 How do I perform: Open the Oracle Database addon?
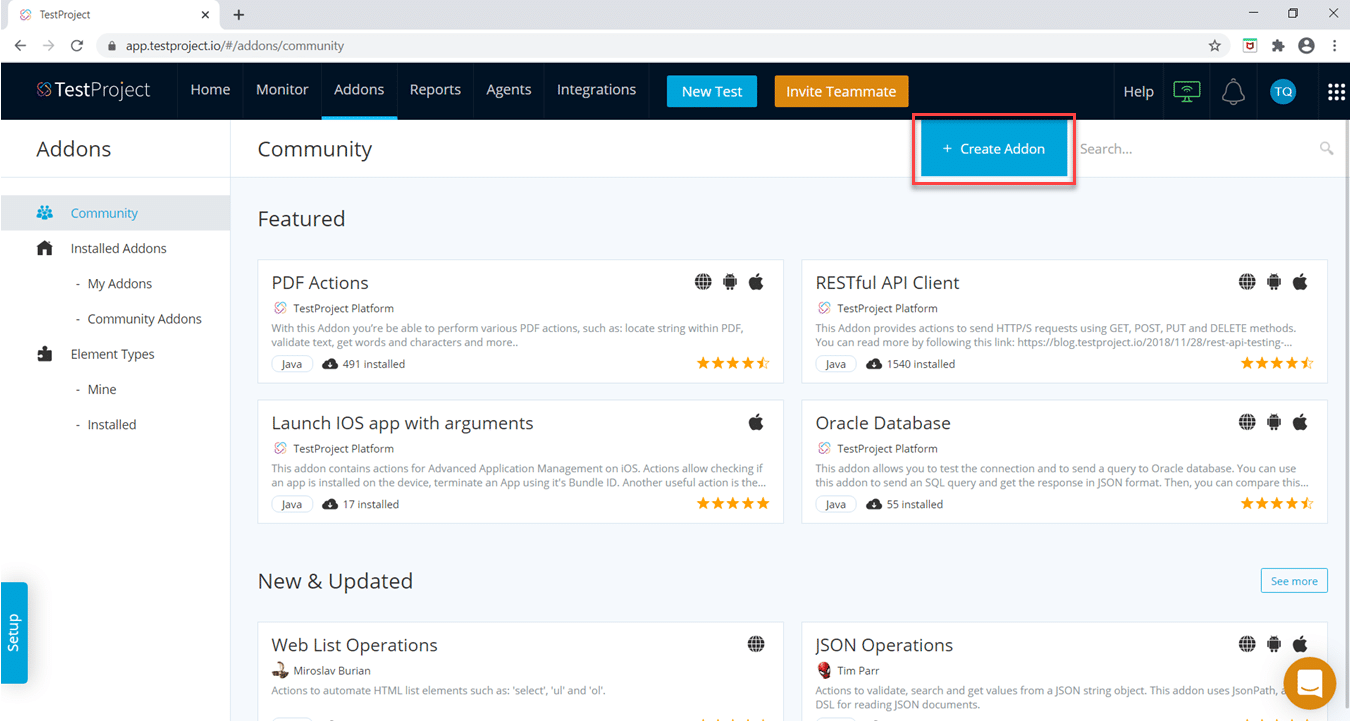pos(883,423)
